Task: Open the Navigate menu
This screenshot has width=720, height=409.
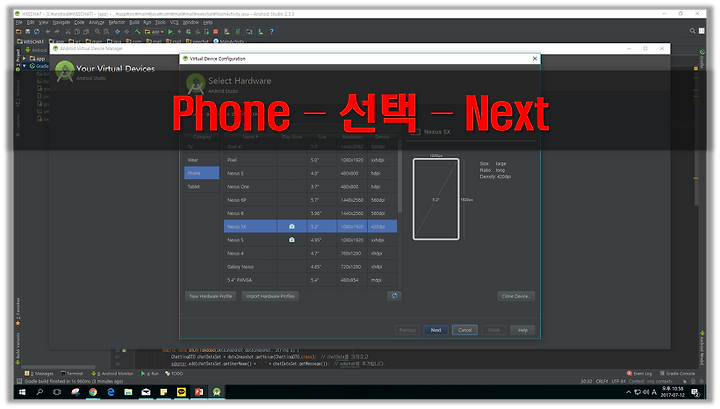Action: [61, 22]
